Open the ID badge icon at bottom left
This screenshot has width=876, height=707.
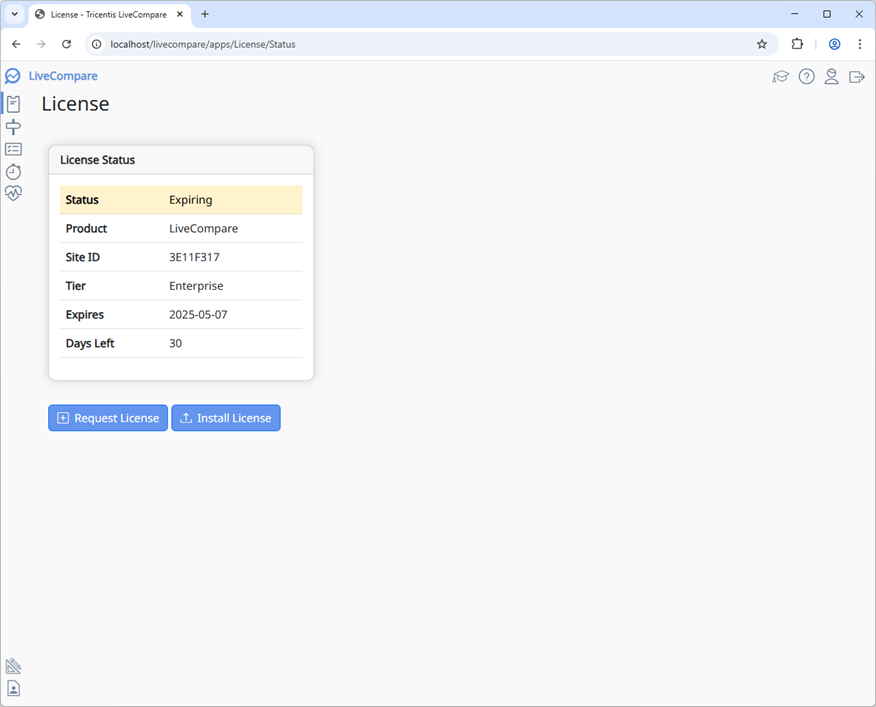13,688
